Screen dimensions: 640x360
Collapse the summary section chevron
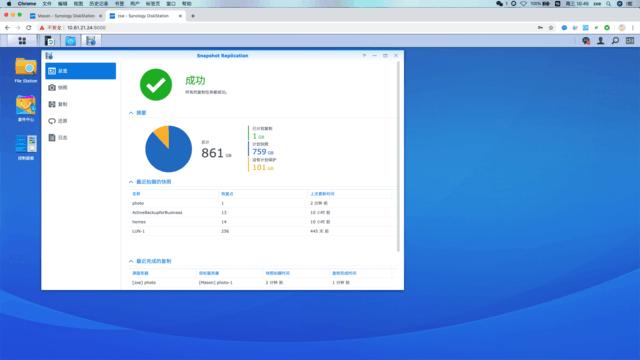(x=131, y=113)
